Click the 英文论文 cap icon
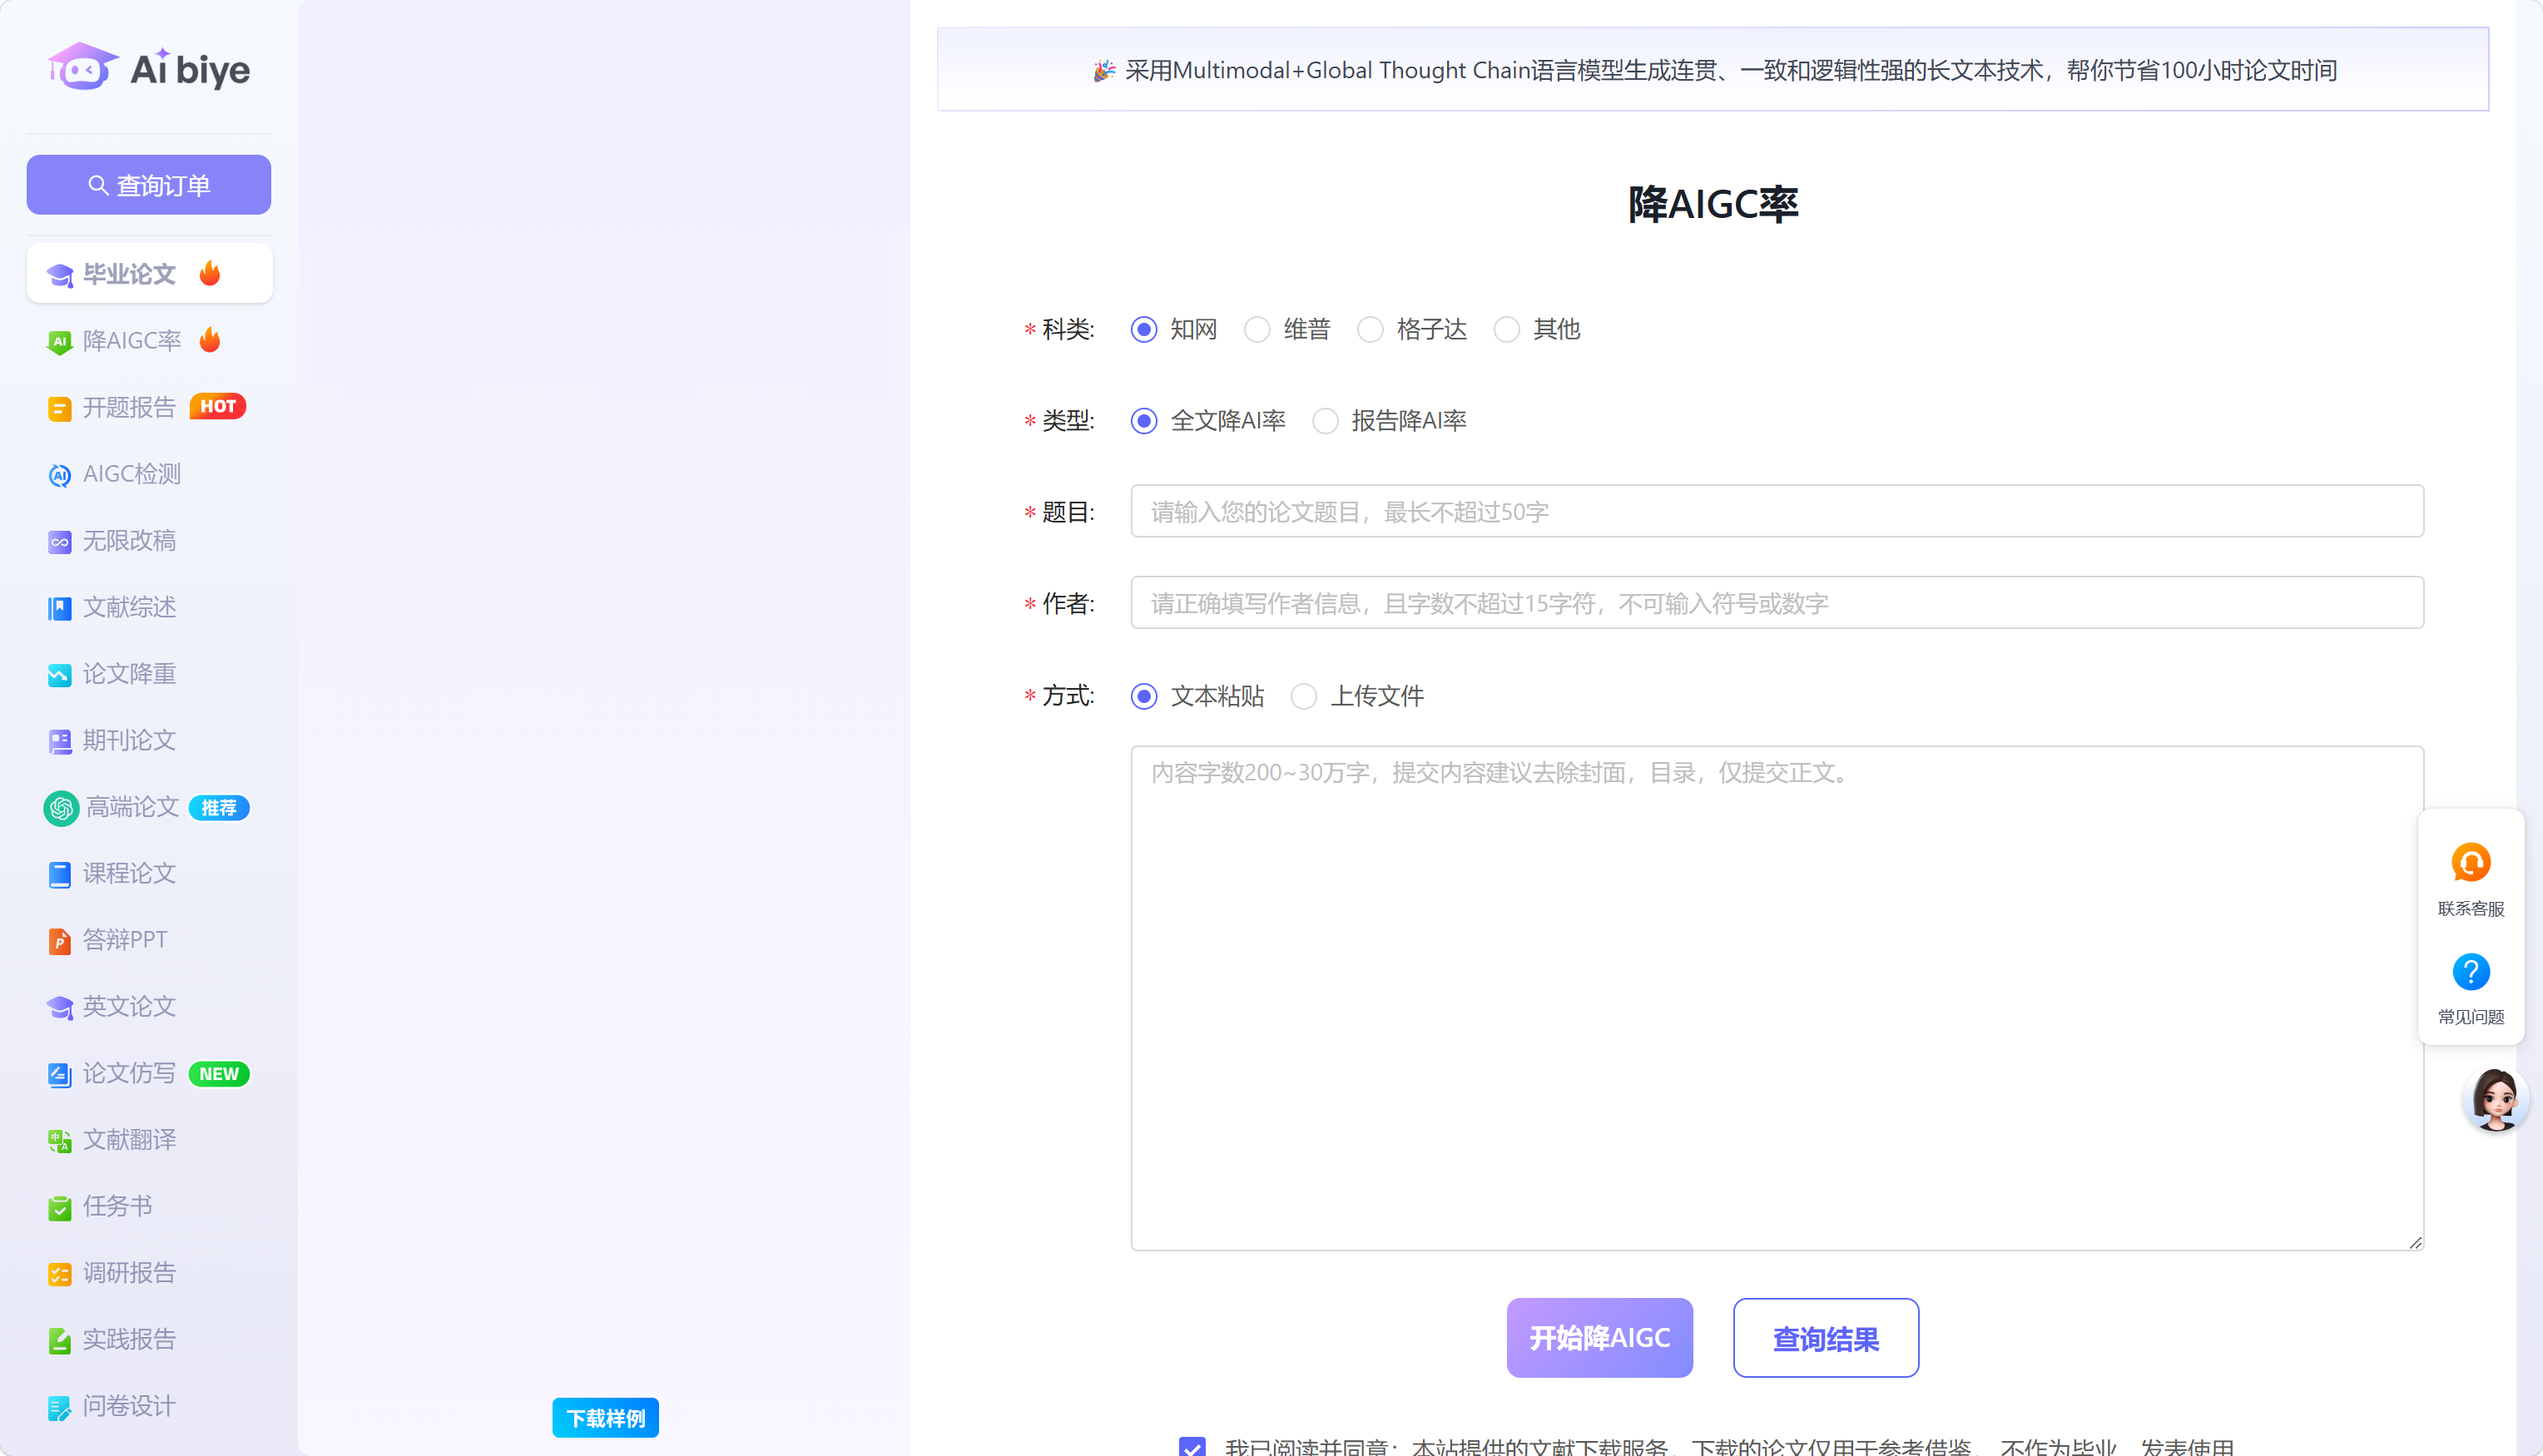The image size is (2543, 1456). coord(60,1008)
